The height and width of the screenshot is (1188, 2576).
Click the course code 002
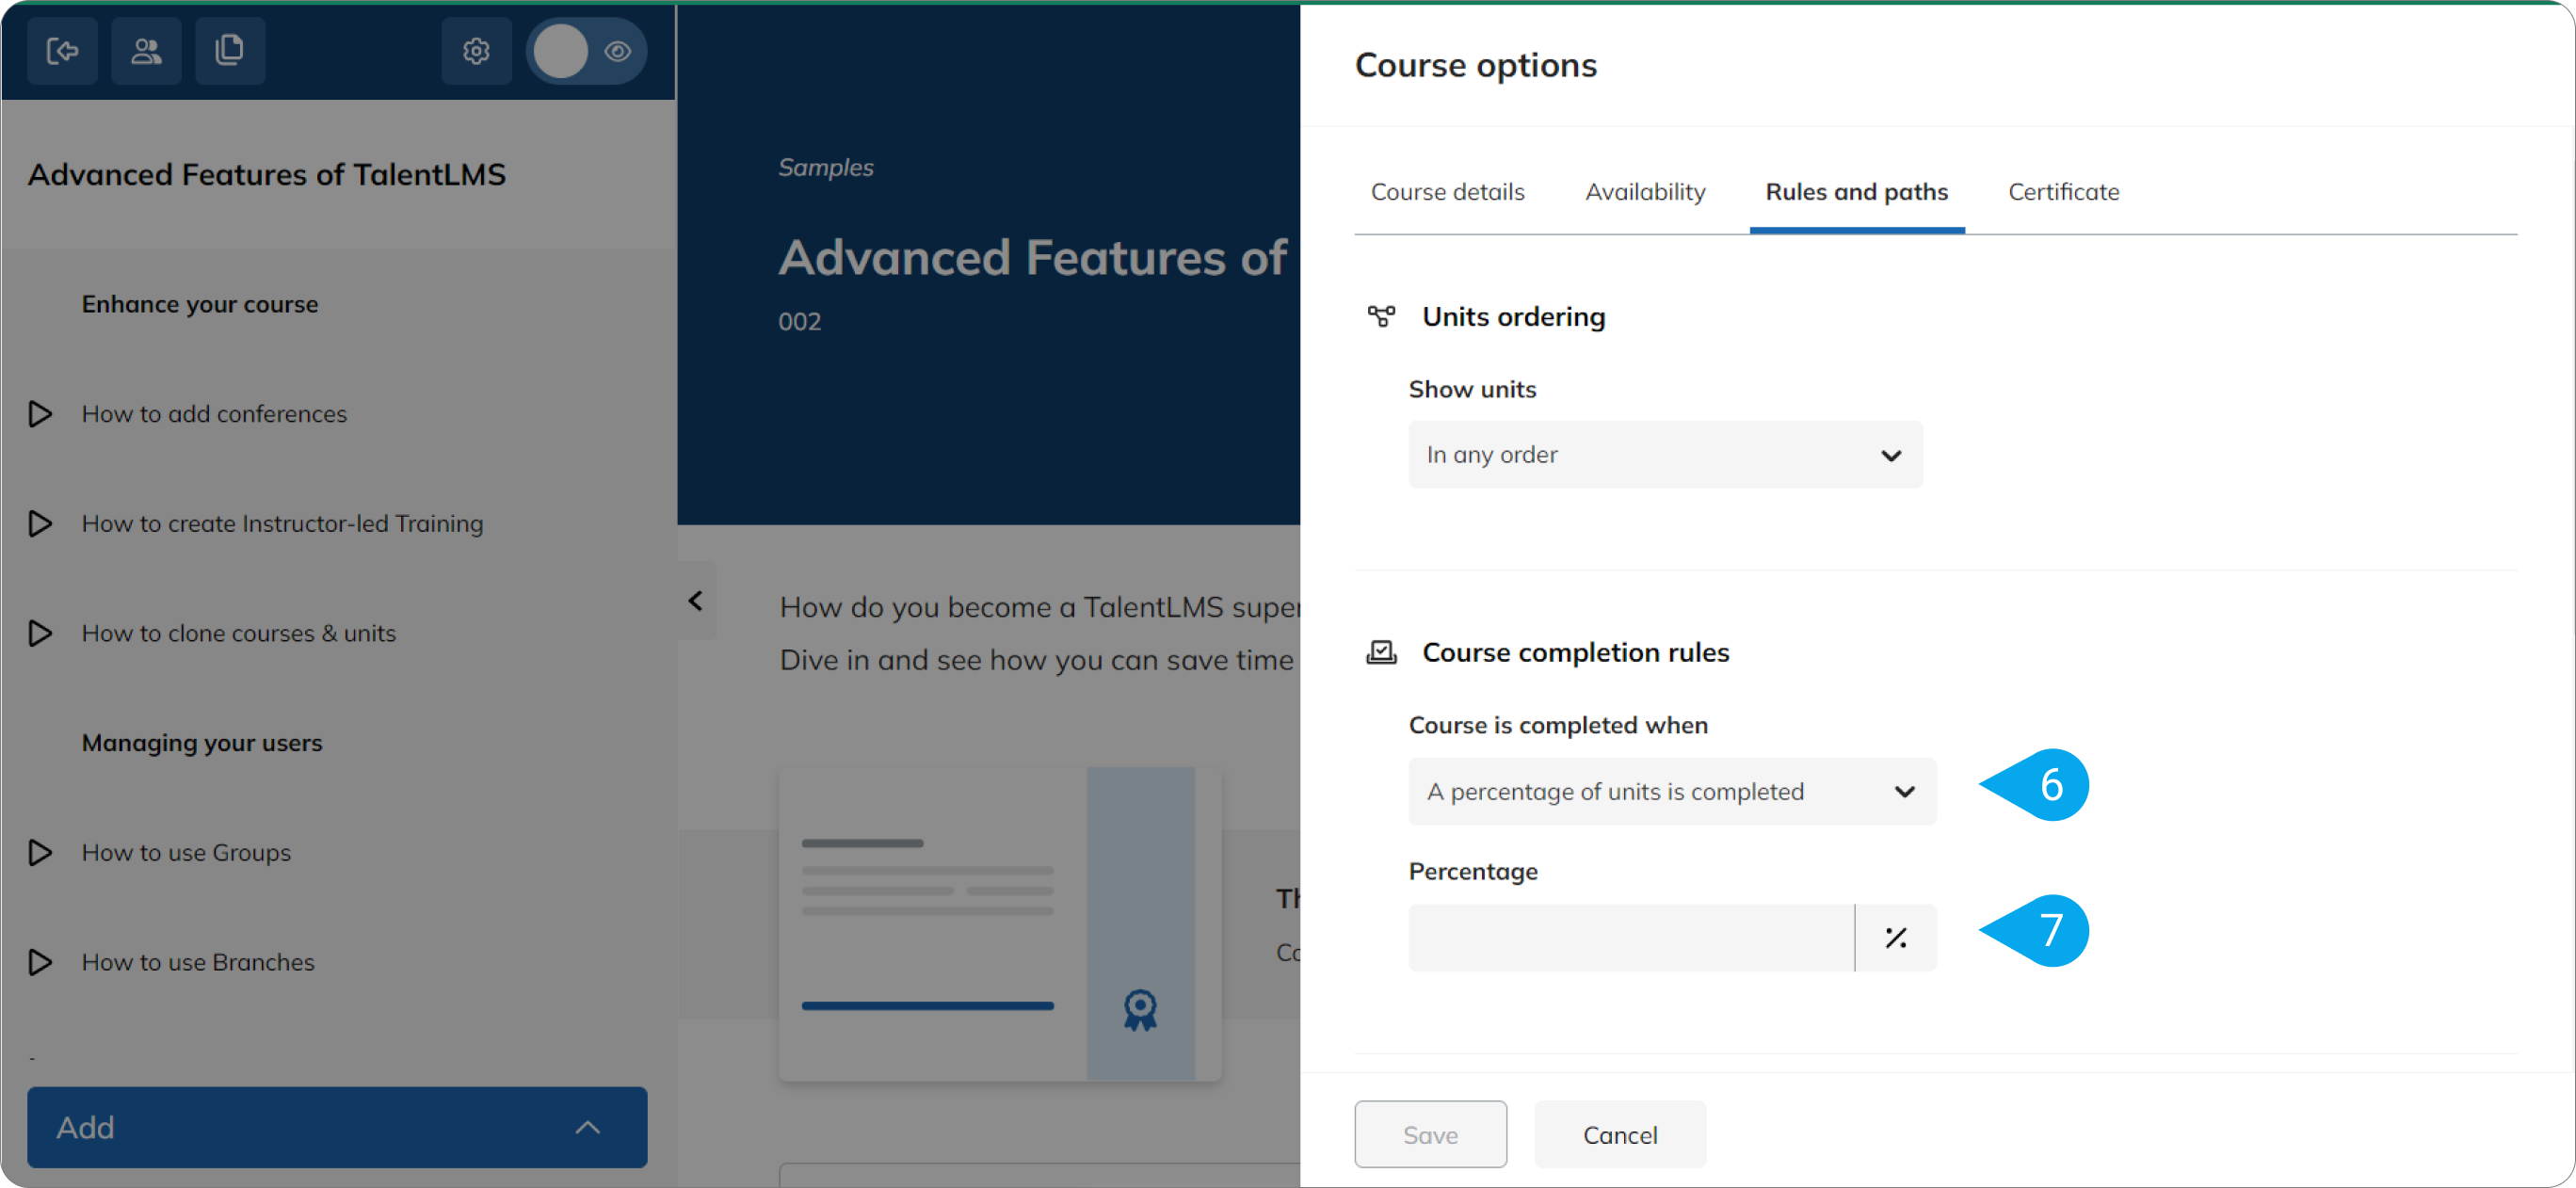pyautogui.click(x=800, y=321)
